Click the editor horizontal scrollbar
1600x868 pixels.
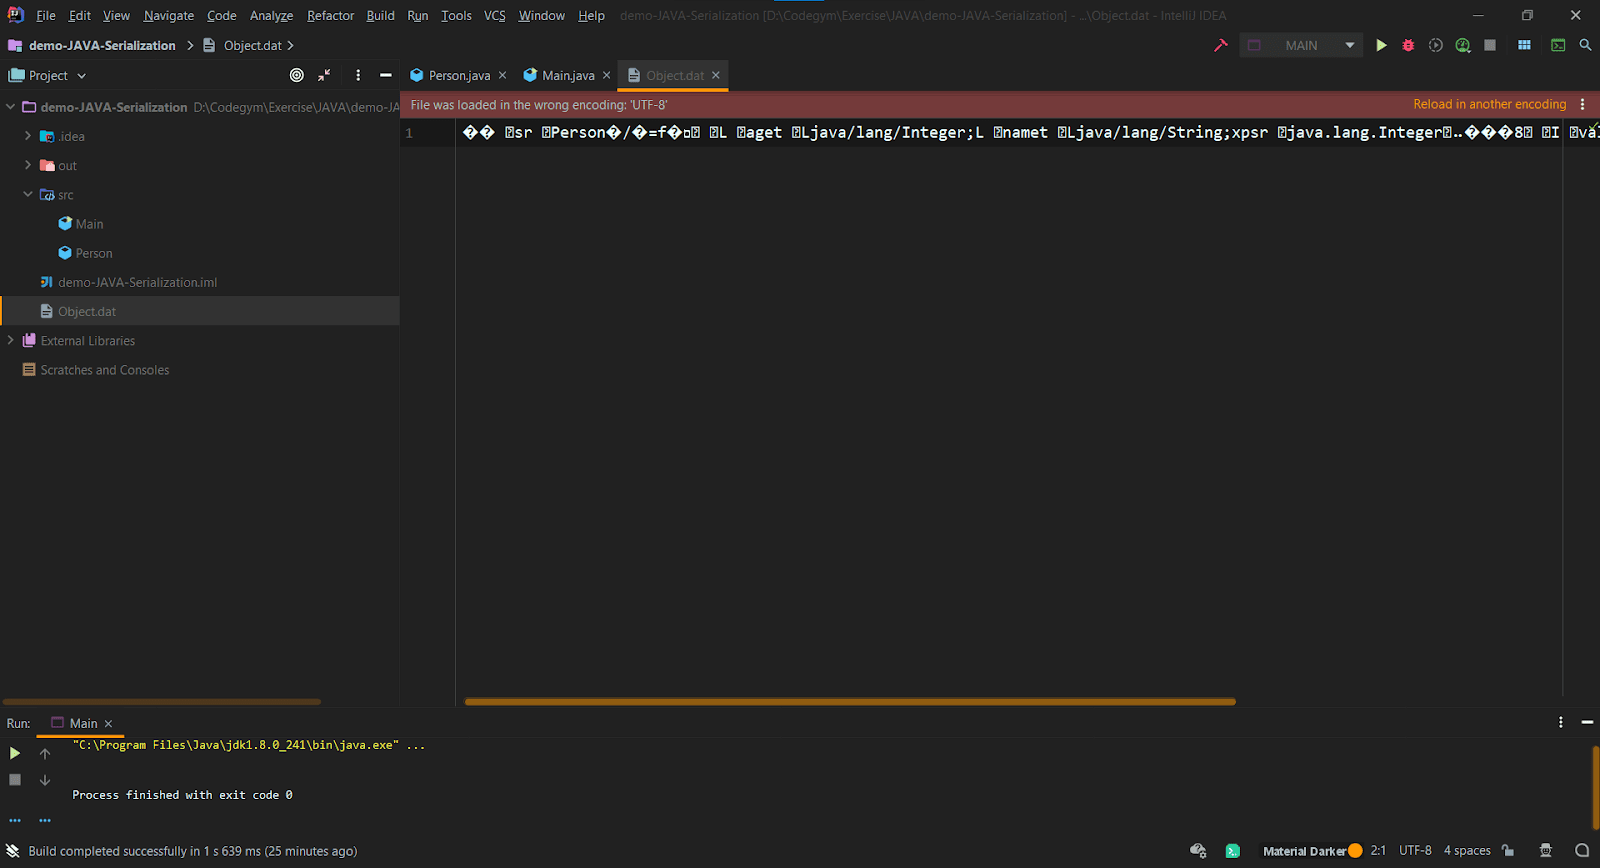click(850, 702)
